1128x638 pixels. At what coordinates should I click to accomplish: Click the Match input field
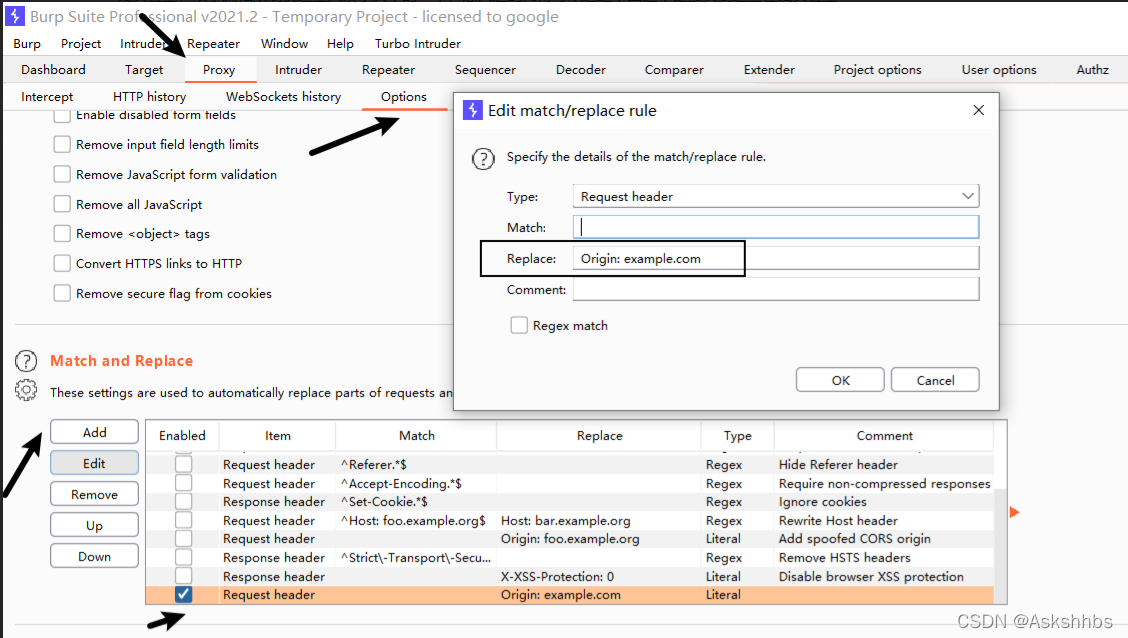[x=776, y=227]
